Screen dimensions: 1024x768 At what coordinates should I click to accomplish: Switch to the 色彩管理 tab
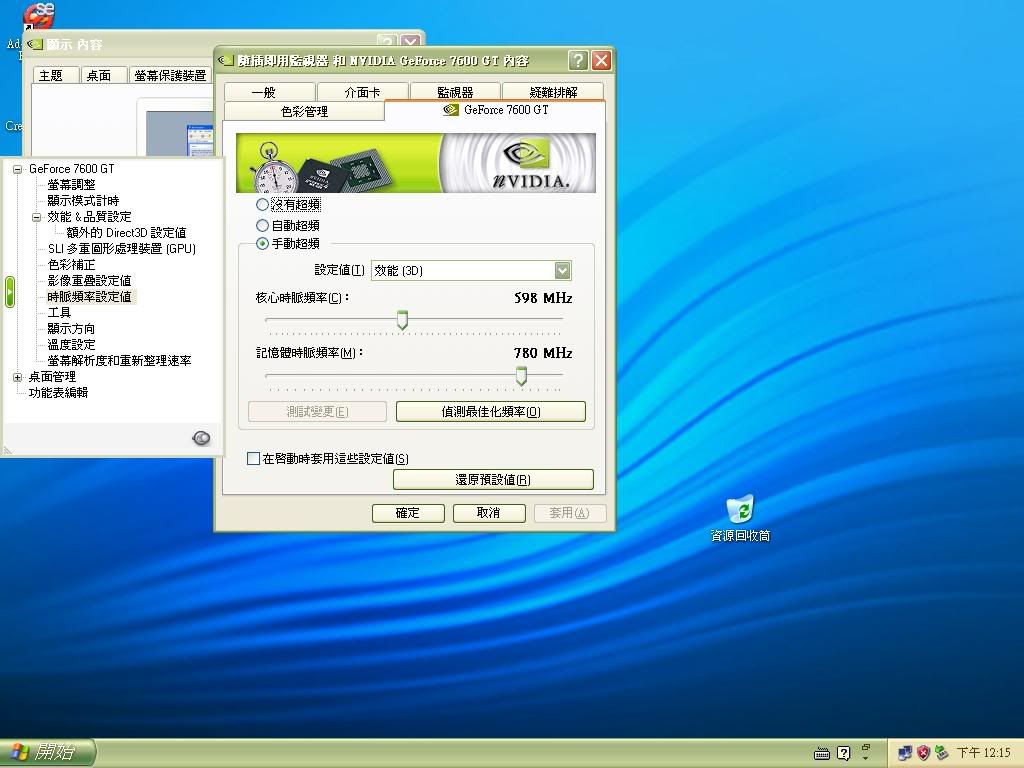[304, 111]
